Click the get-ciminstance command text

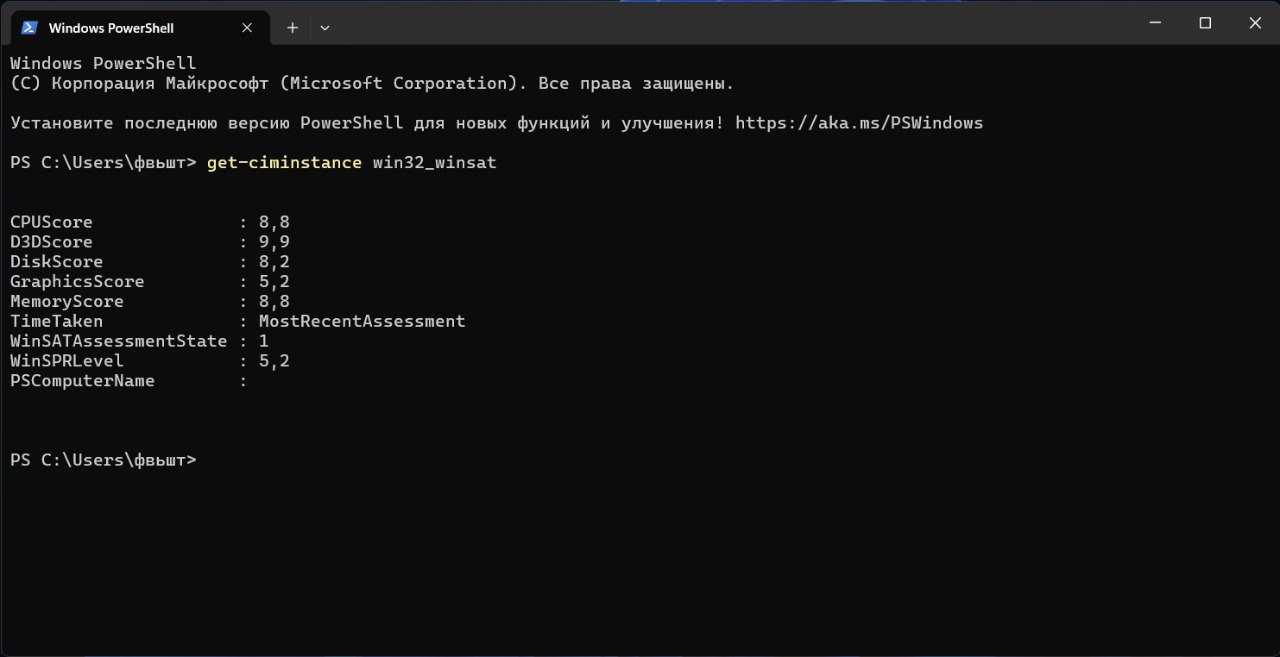pyautogui.click(x=284, y=162)
